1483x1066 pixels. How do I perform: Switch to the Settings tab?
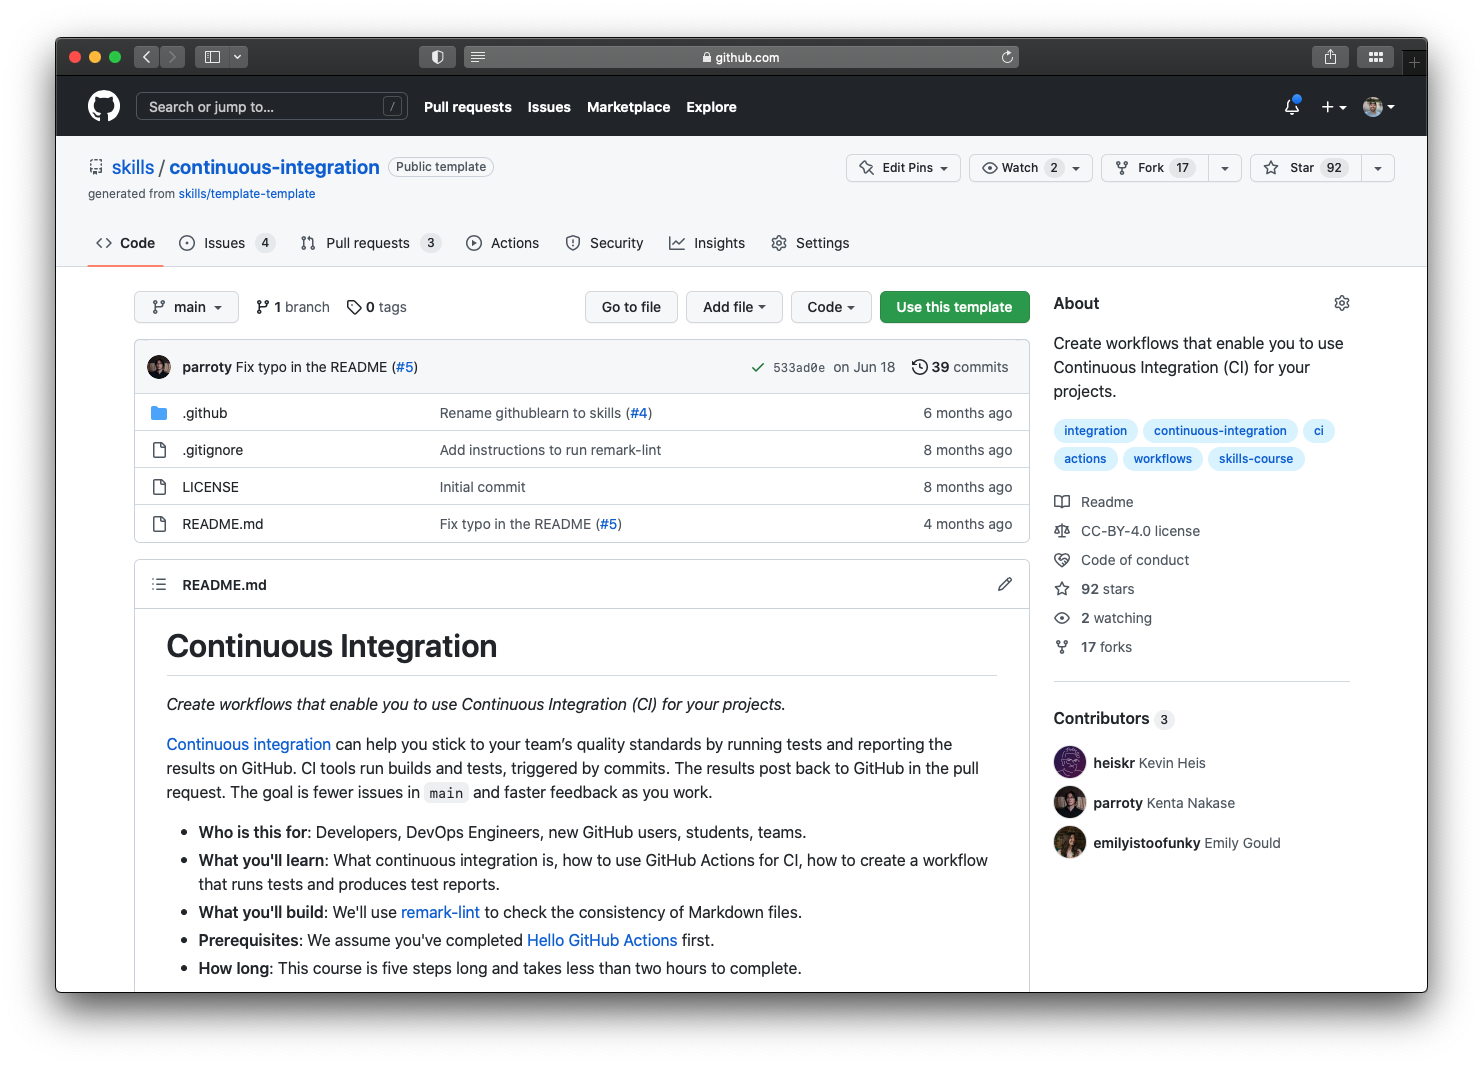point(810,243)
